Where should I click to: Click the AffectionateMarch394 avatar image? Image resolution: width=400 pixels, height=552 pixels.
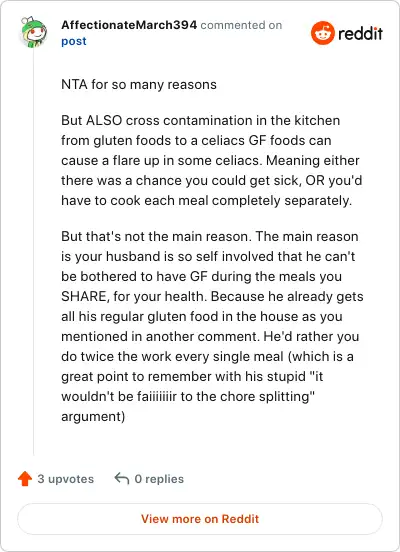click(33, 32)
